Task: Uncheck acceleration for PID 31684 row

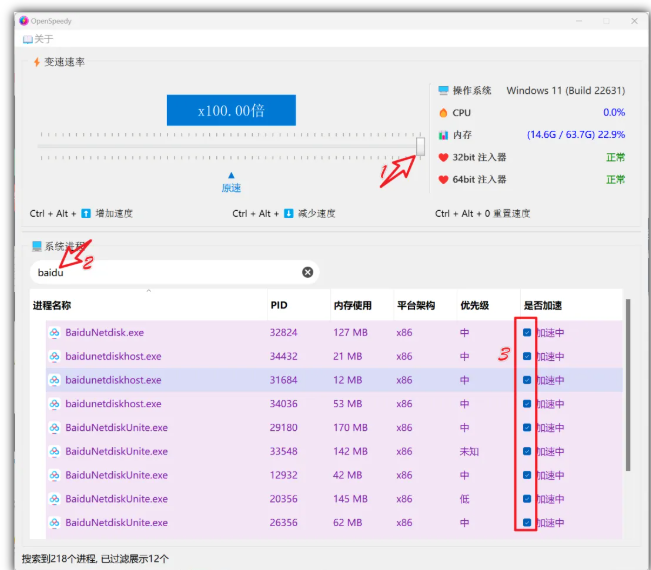Action: click(x=527, y=380)
